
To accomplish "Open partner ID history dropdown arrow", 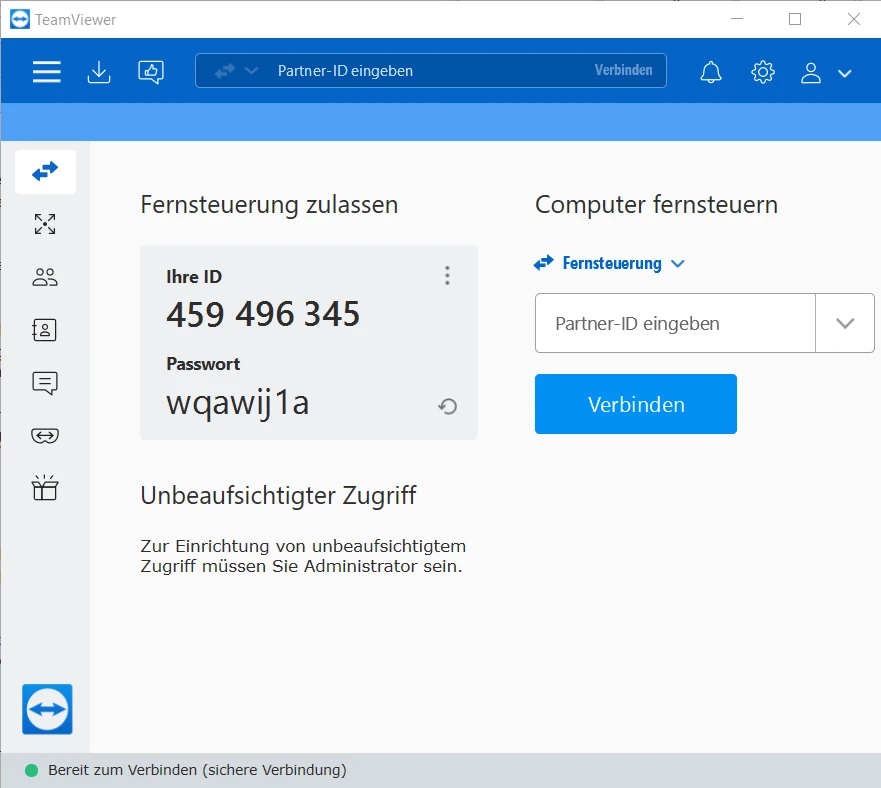I will click(x=845, y=323).
